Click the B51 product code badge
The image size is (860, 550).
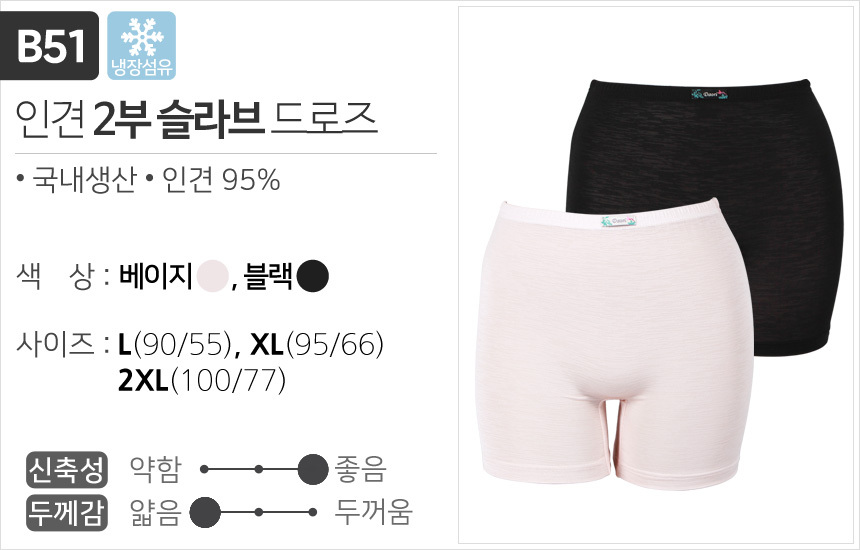[50, 46]
